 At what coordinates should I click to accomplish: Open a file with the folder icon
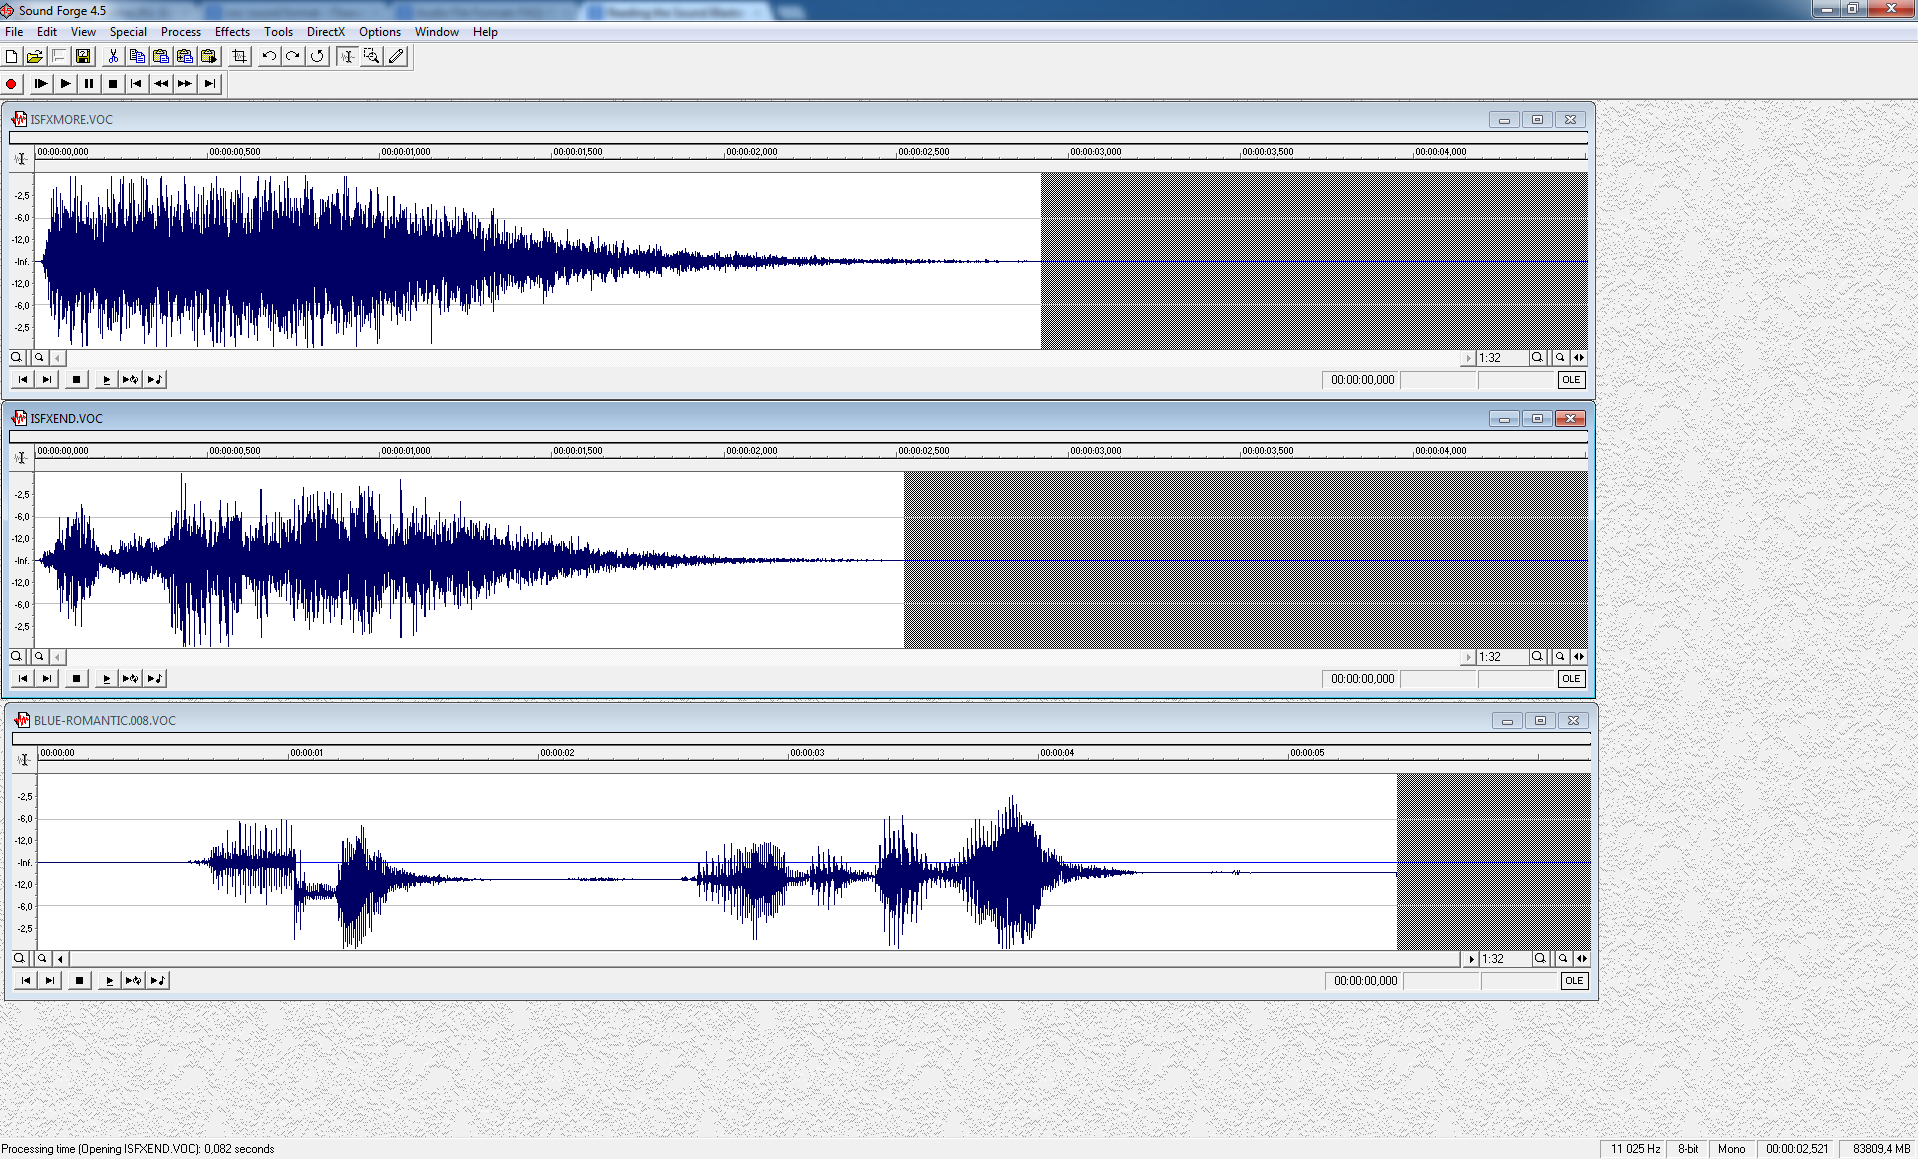click(x=35, y=57)
